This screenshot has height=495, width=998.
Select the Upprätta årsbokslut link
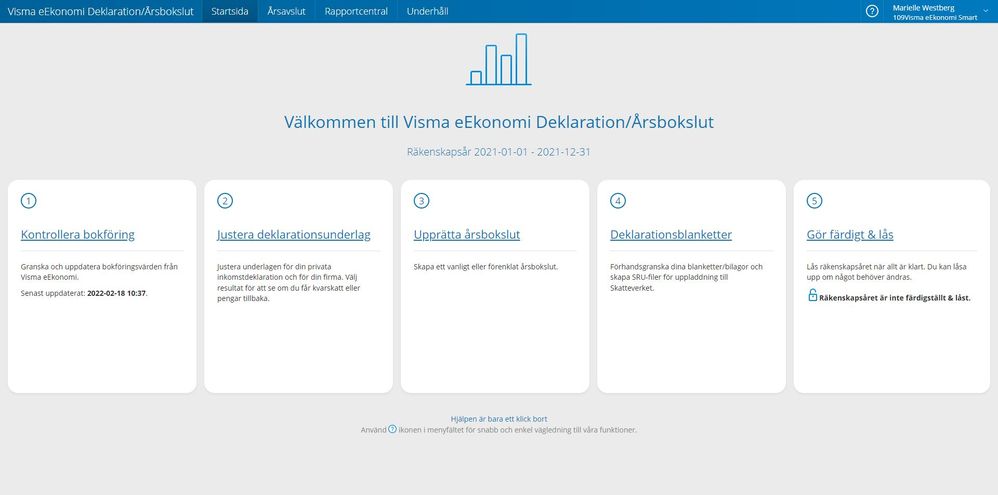pos(466,235)
